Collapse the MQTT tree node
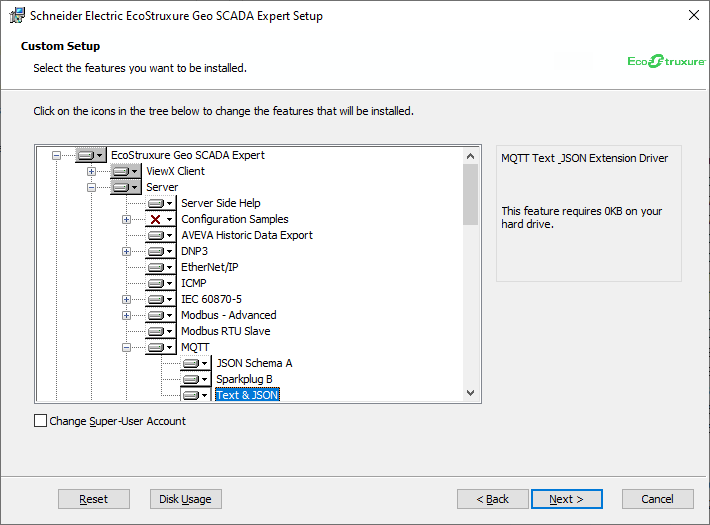The height and width of the screenshot is (525, 710). click(127, 347)
